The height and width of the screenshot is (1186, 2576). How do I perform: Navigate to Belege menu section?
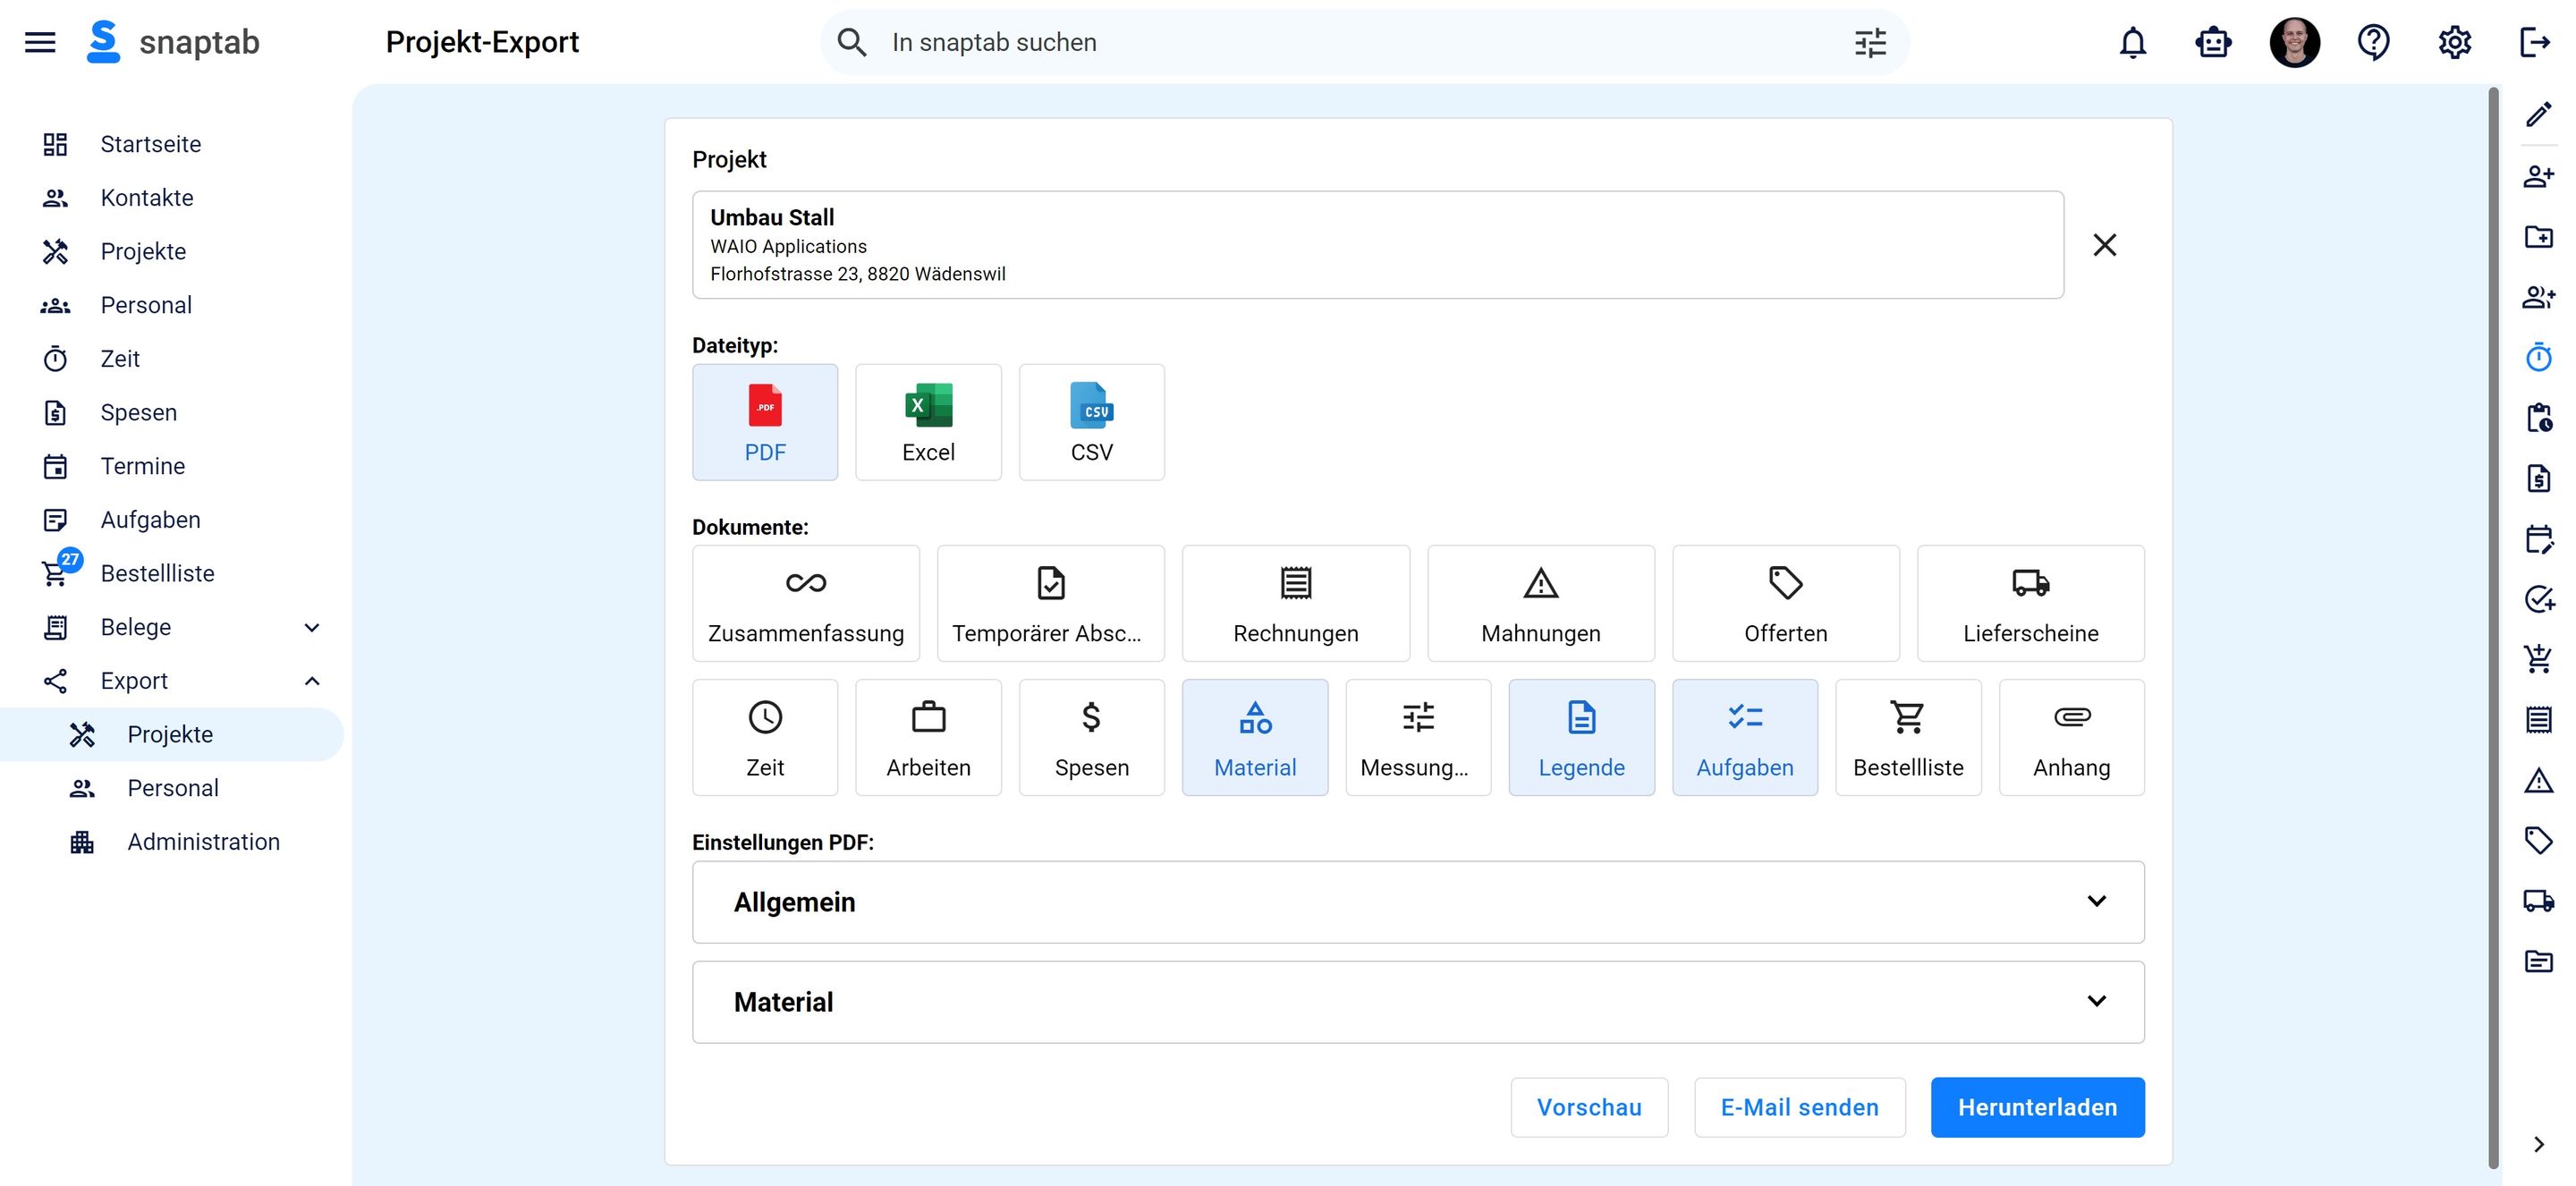pyautogui.click(x=135, y=628)
